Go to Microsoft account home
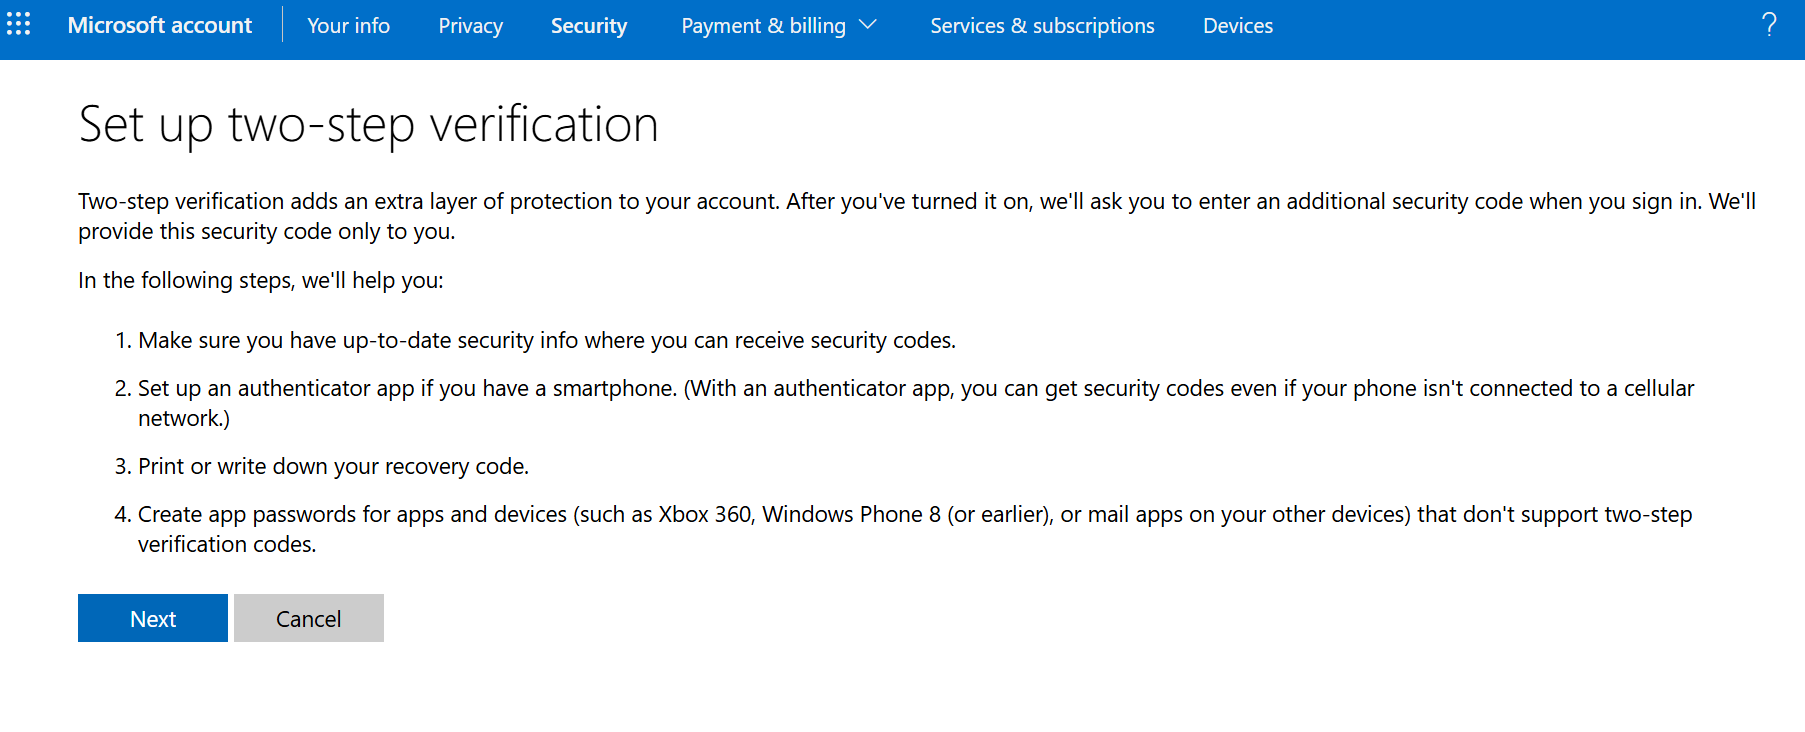 click(160, 25)
